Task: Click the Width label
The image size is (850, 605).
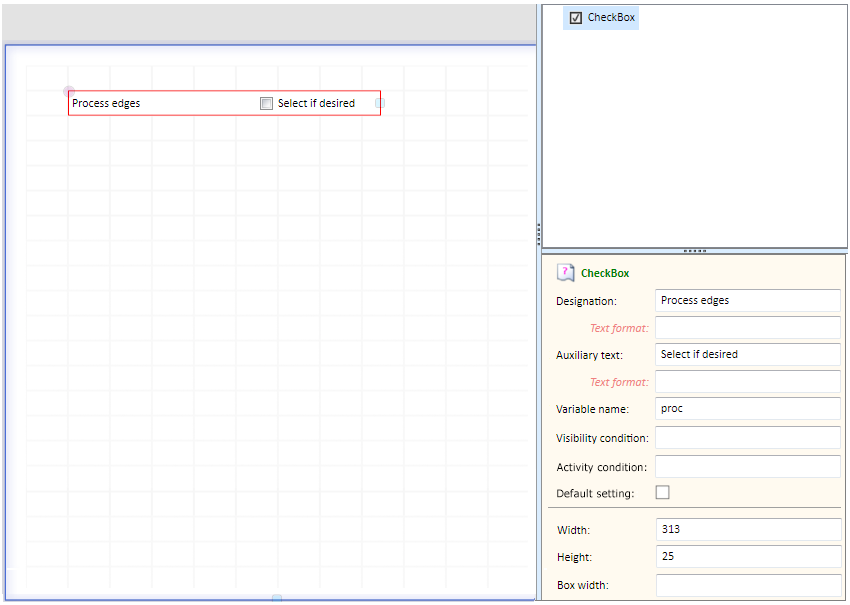Action: [x=574, y=530]
